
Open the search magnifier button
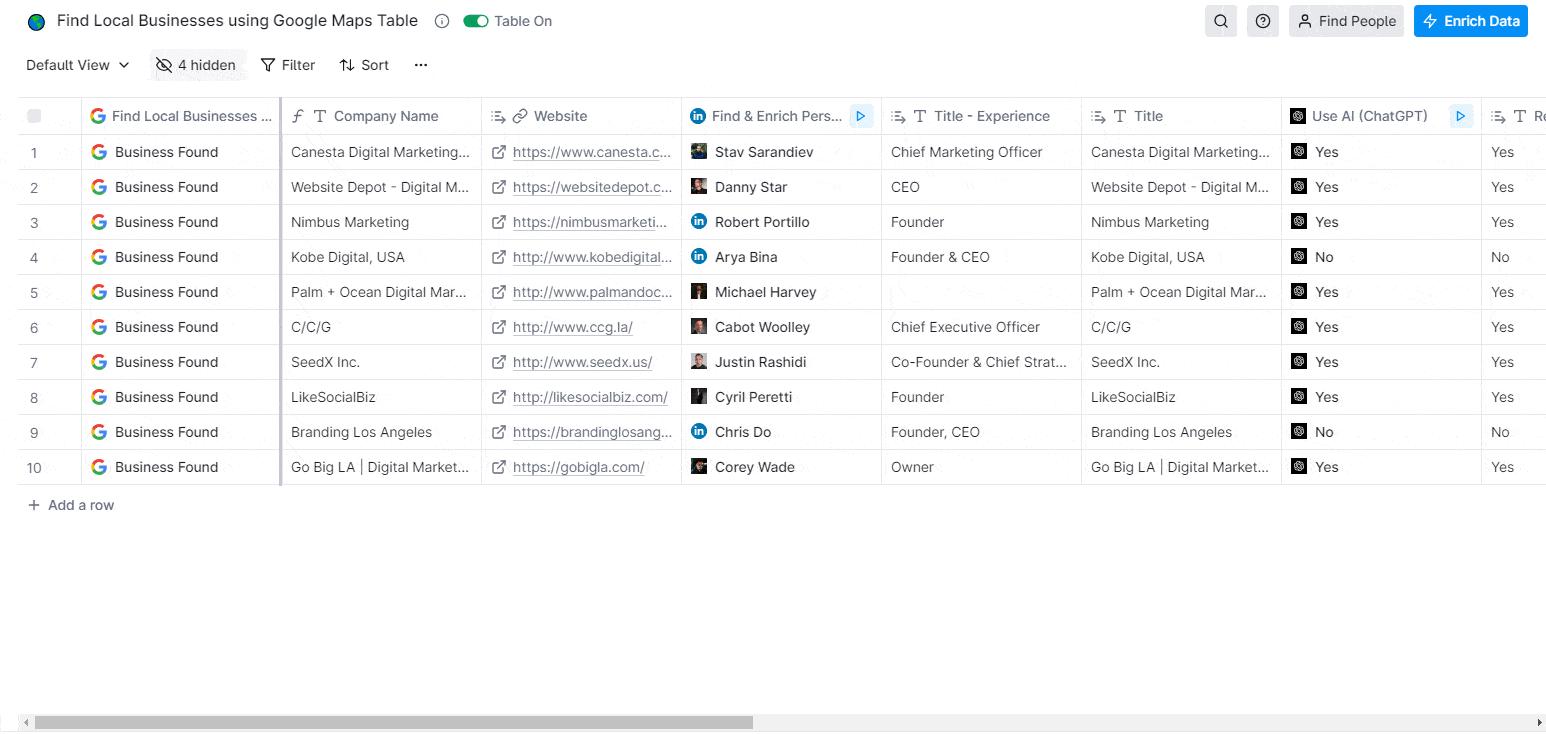(1221, 21)
